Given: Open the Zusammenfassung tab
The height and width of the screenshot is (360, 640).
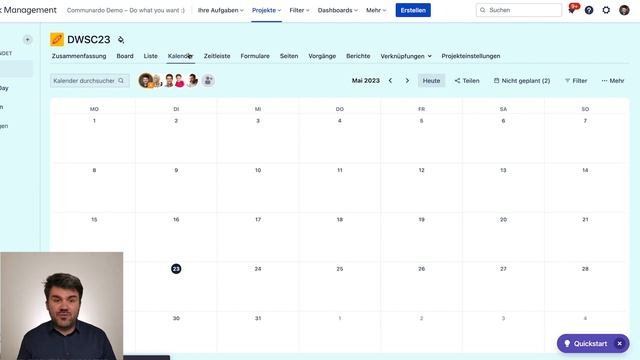Looking at the screenshot, I should tap(79, 56).
